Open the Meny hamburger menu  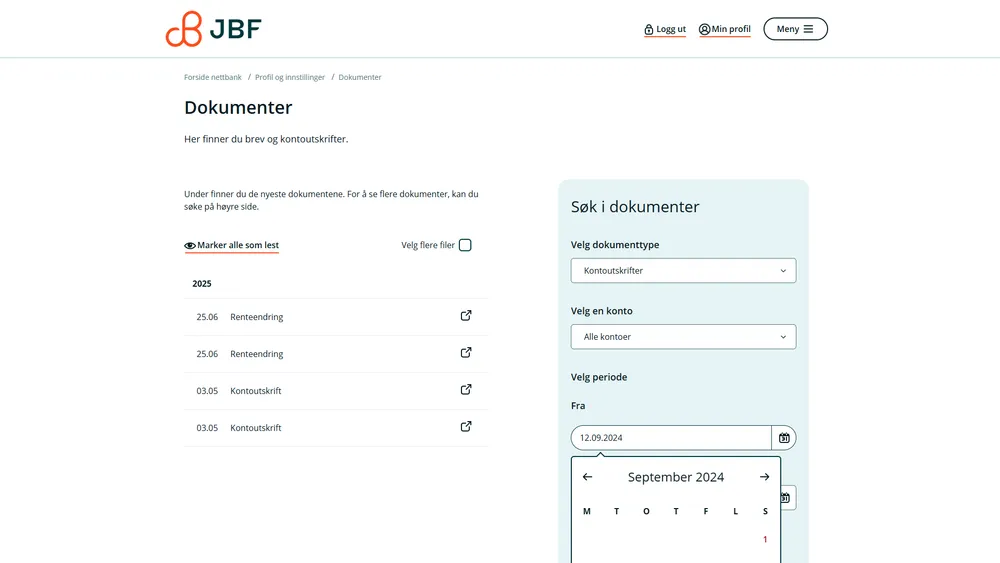pyautogui.click(x=795, y=29)
